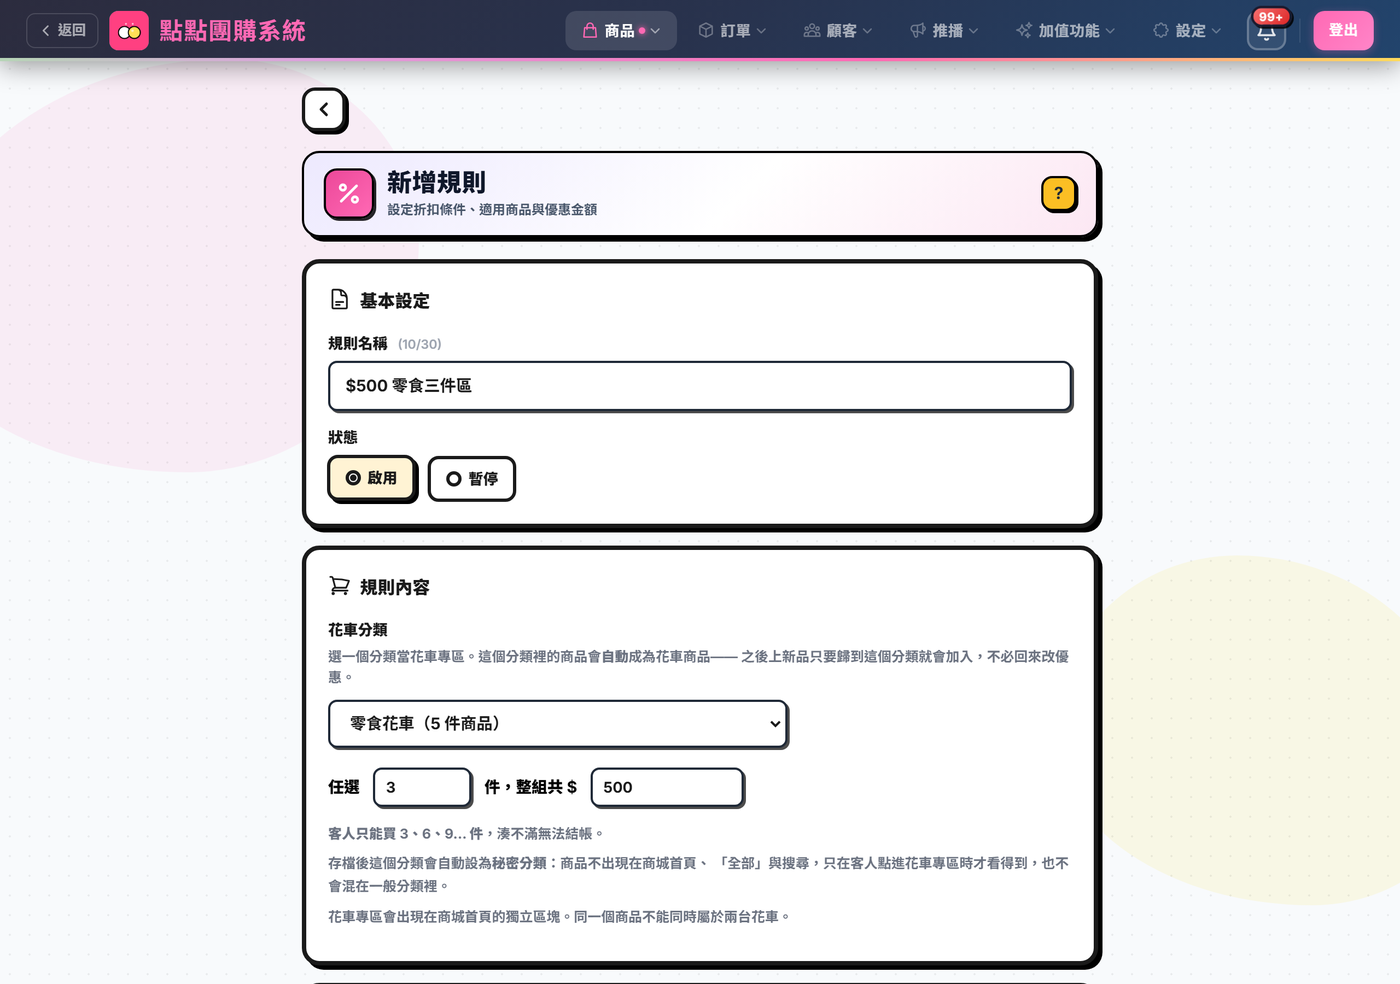This screenshot has height=984, width=1400.
Task: Open the 顧客 navigation menu
Action: click(838, 31)
